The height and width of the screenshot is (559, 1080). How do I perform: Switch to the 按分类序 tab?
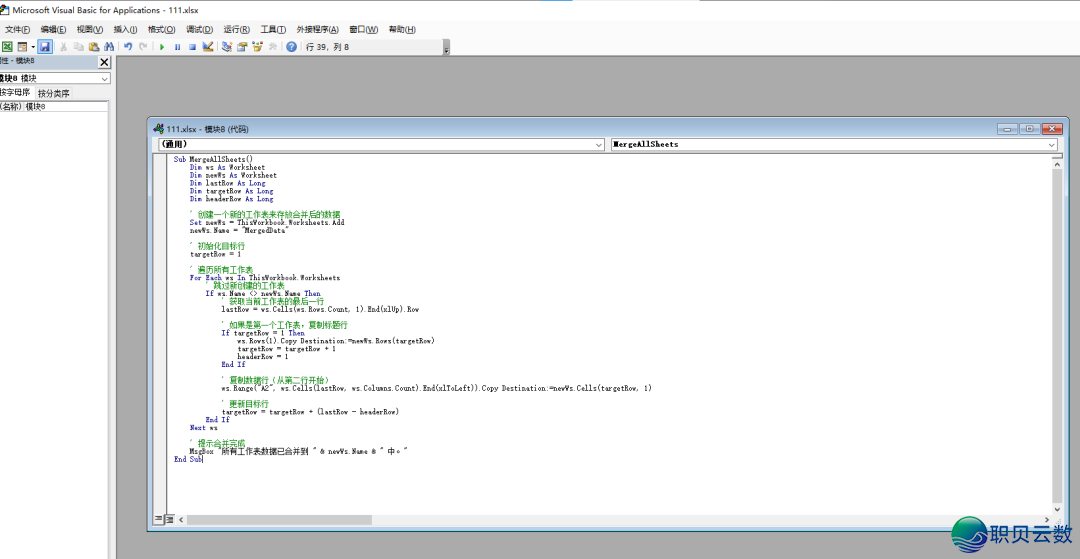(x=53, y=93)
